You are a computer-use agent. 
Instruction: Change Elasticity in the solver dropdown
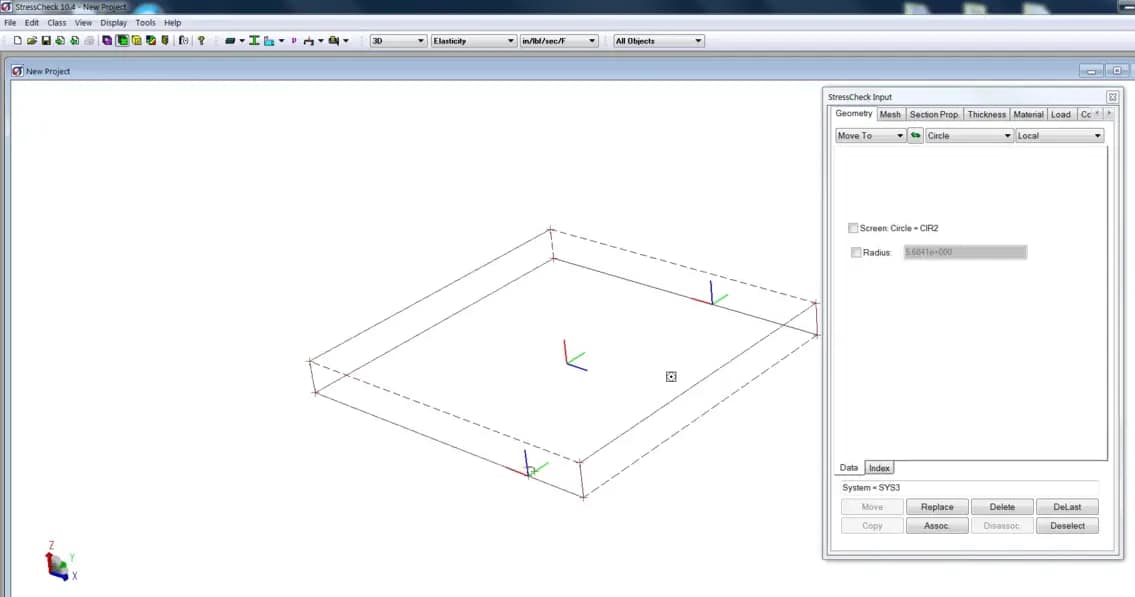point(473,40)
